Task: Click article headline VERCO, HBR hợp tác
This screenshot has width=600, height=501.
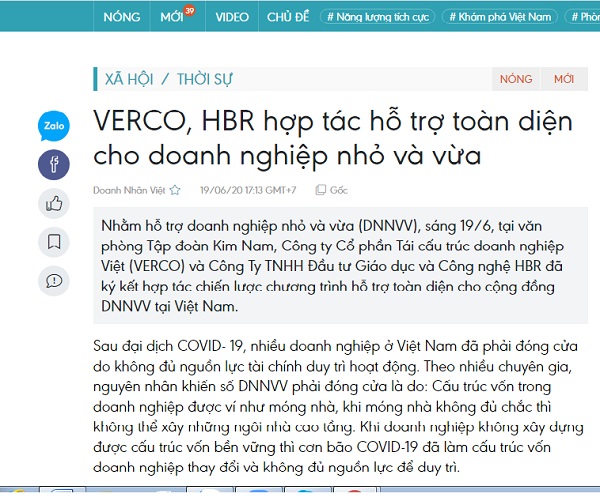Action: click(333, 139)
